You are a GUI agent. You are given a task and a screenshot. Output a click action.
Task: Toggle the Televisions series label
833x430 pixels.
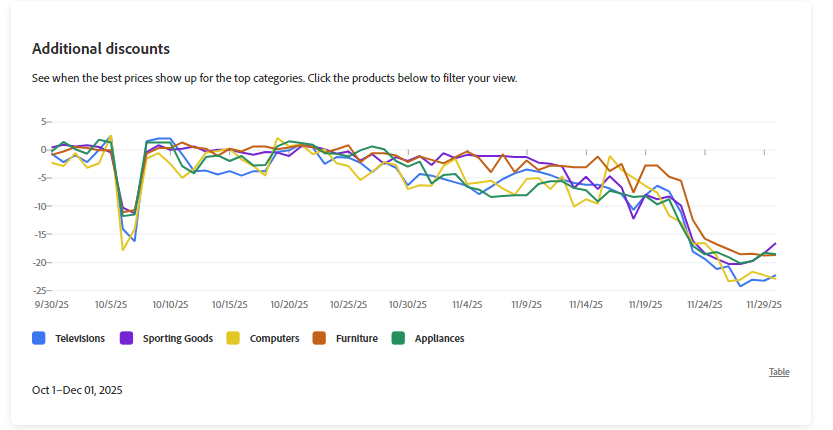point(80,339)
